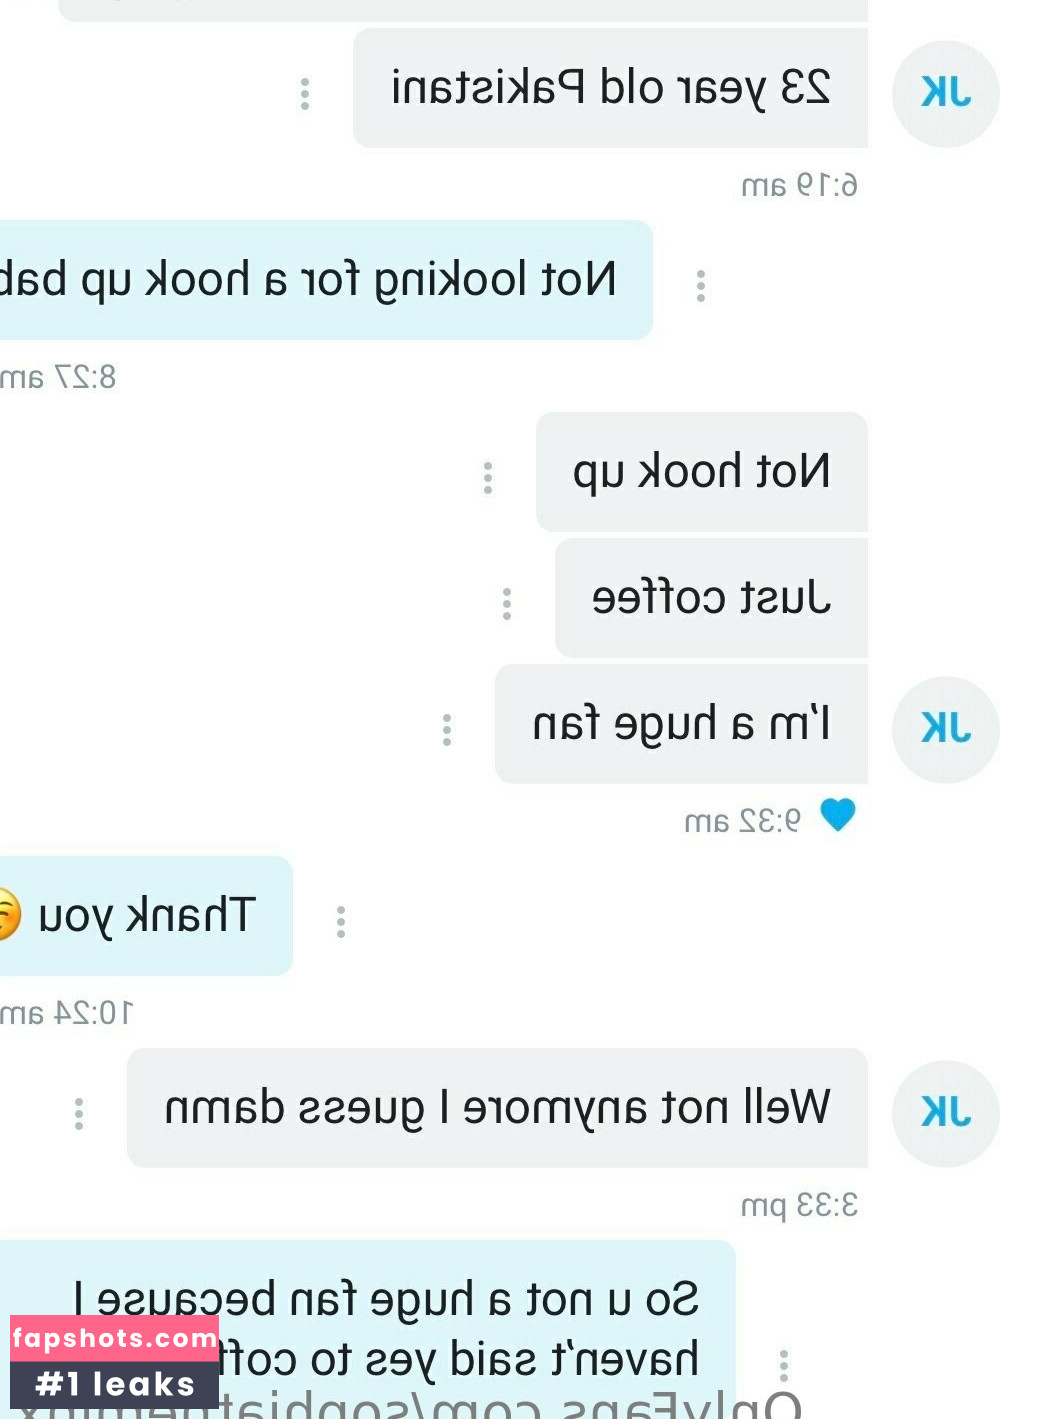Click the JK avatar beside 'Well not anymore' message
The width and height of the screenshot is (1048, 1419).
pos(946,1114)
